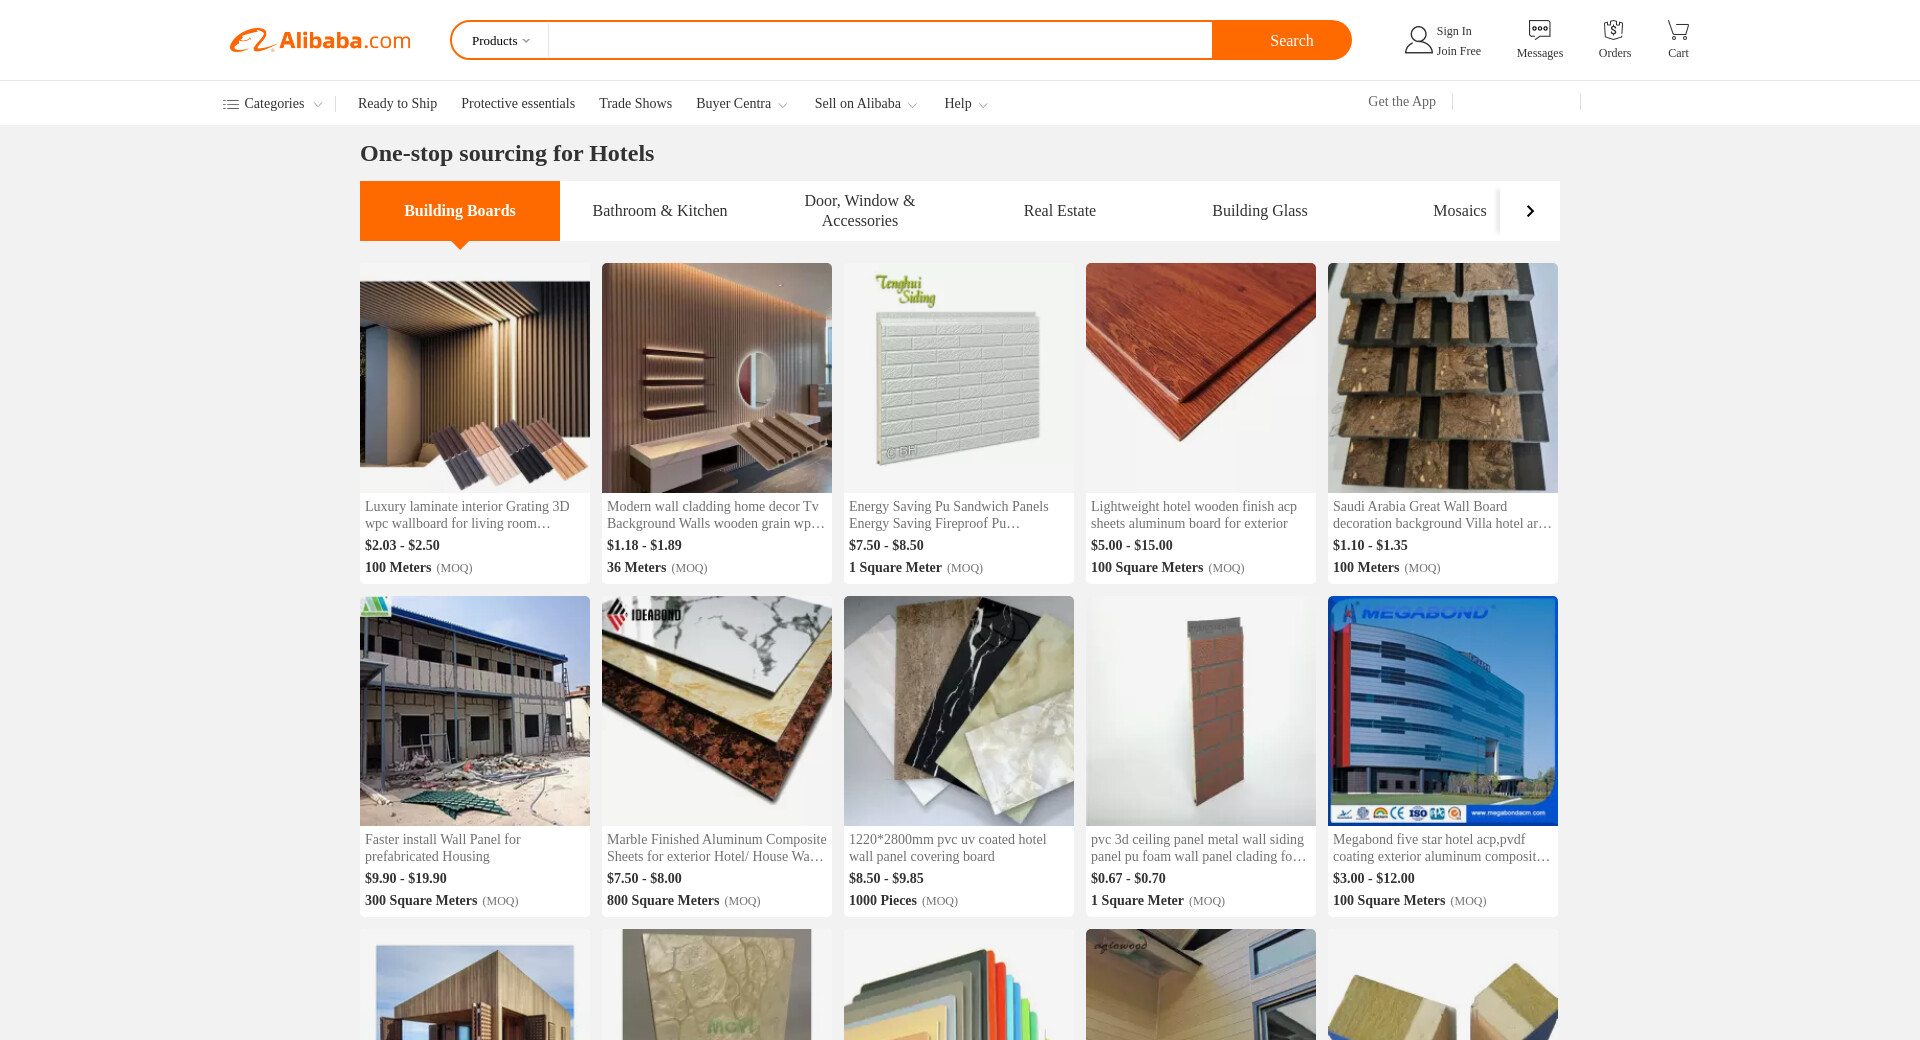
Task: Click the $3.00 - $12.00 price
Action: coord(1374,878)
